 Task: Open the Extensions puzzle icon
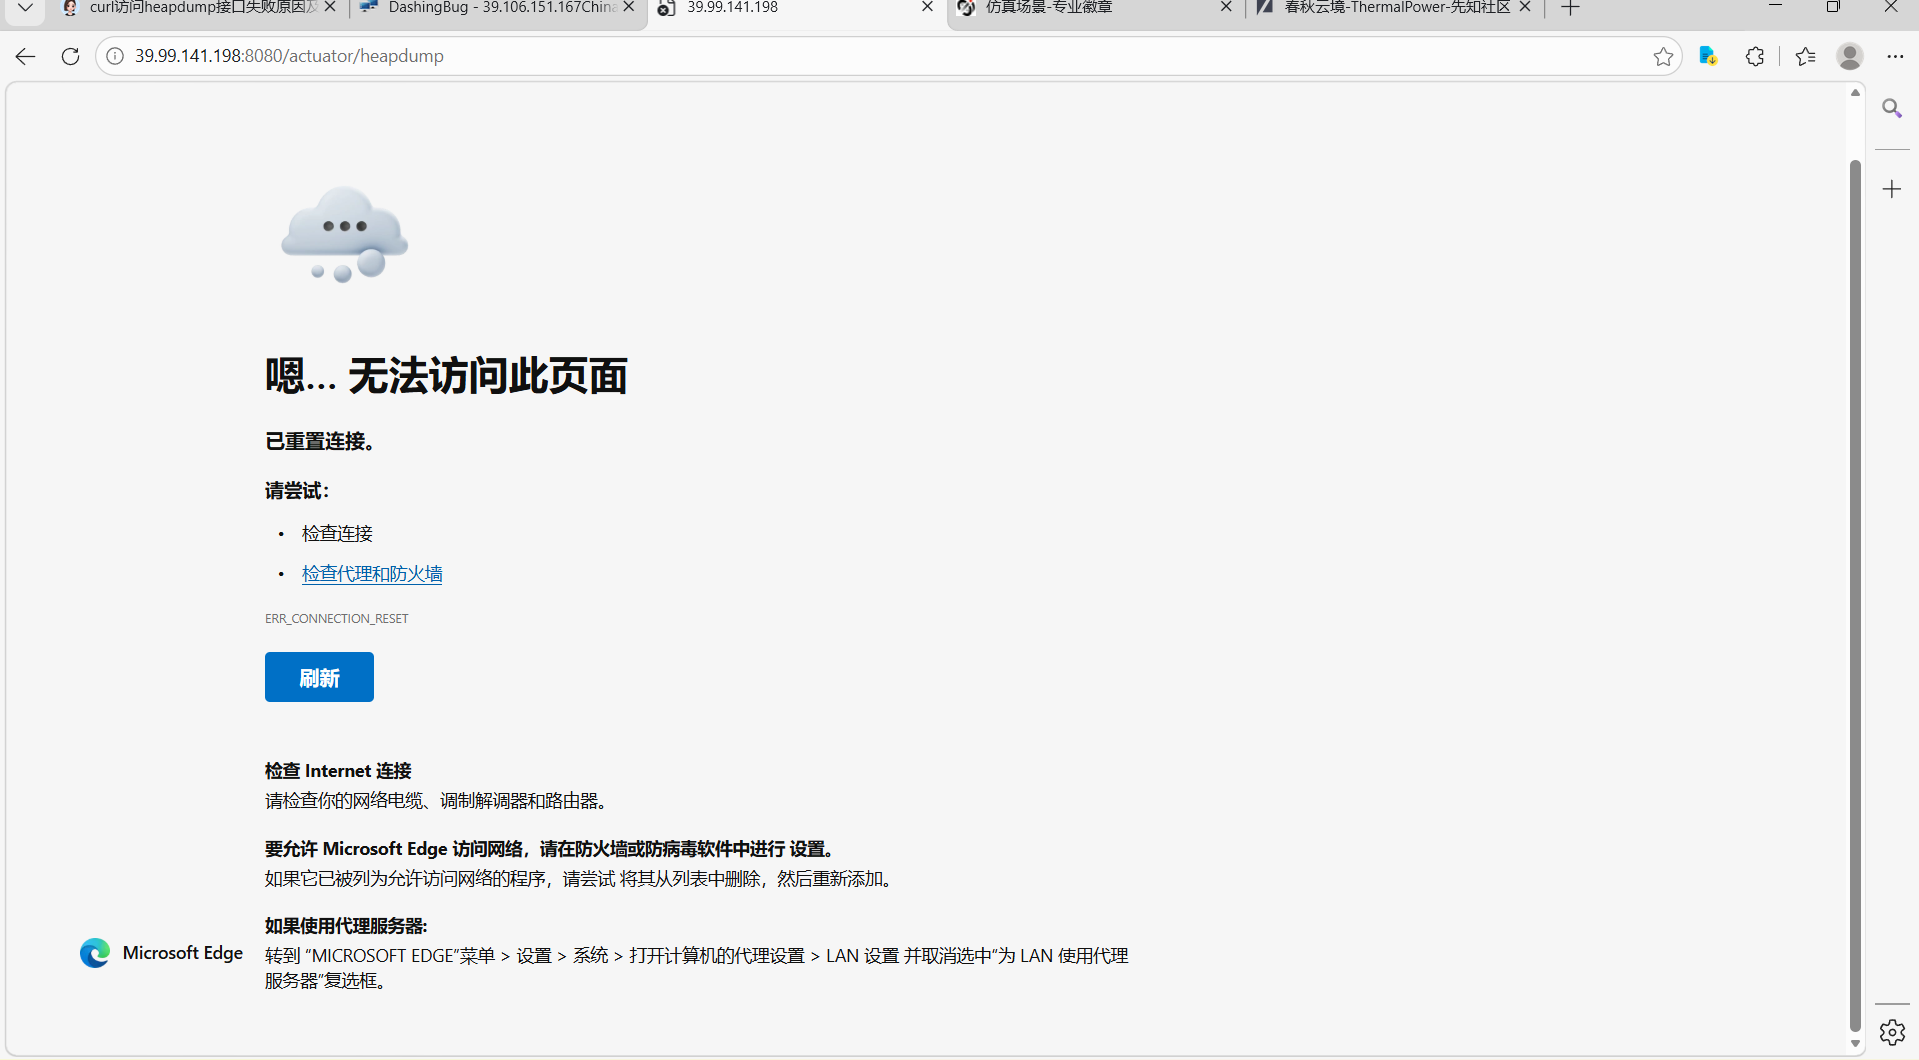[x=1755, y=56]
